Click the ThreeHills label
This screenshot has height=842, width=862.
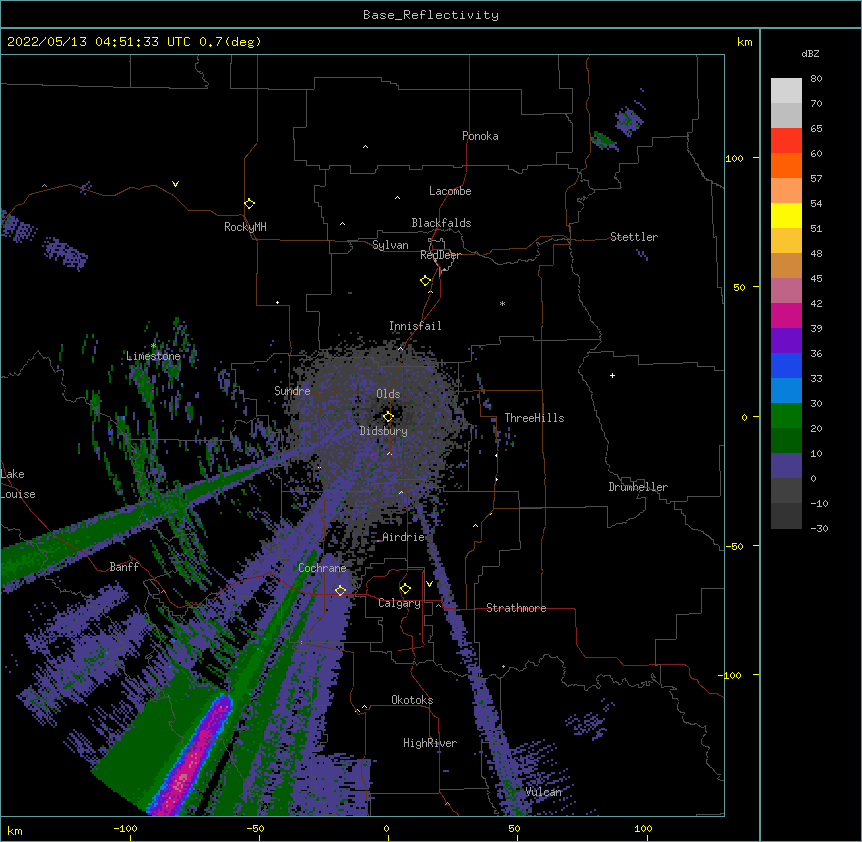[x=534, y=418]
